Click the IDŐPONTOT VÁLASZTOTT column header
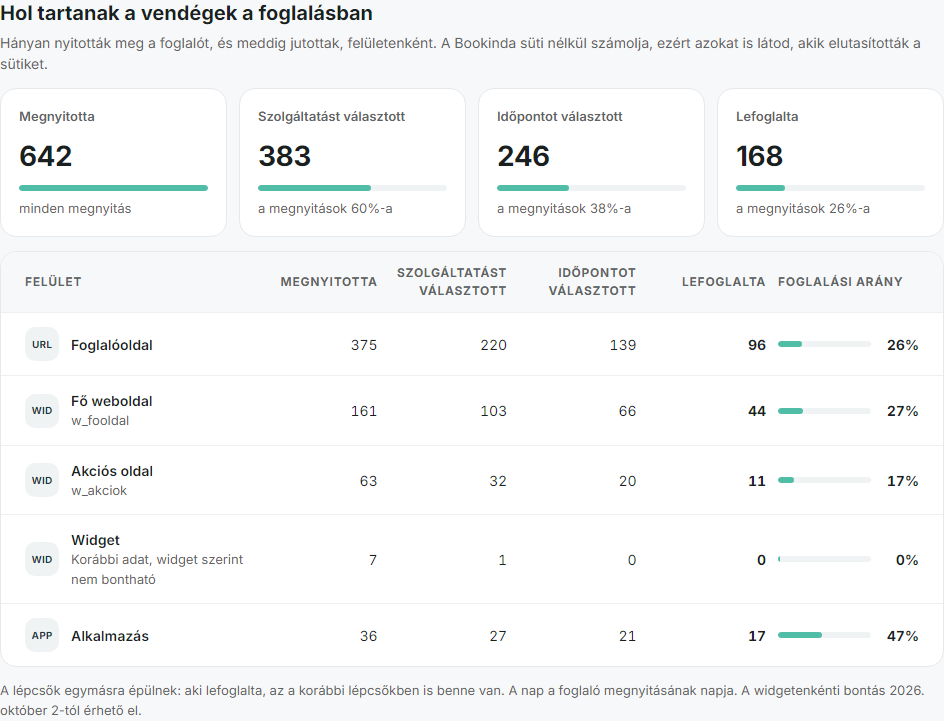The height and width of the screenshot is (721, 944). coord(592,282)
